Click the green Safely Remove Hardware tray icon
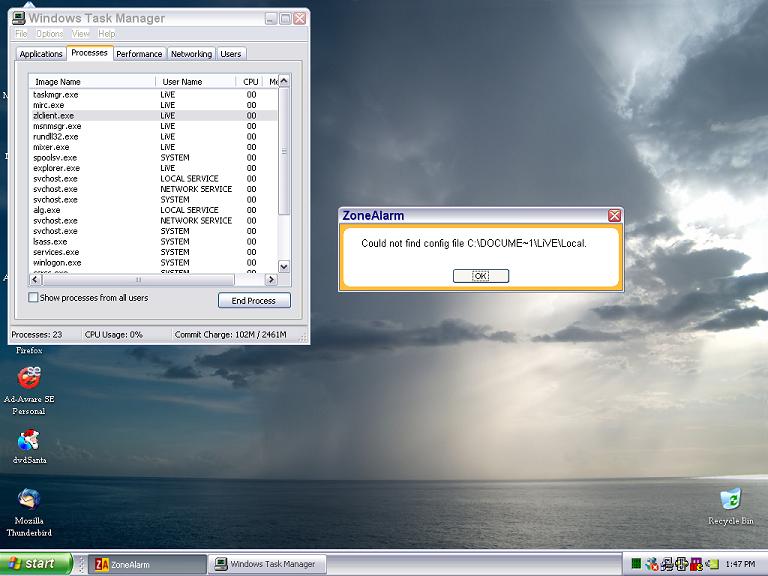The width and height of the screenshot is (768, 576). pyautogui.click(x=713, y=564)
